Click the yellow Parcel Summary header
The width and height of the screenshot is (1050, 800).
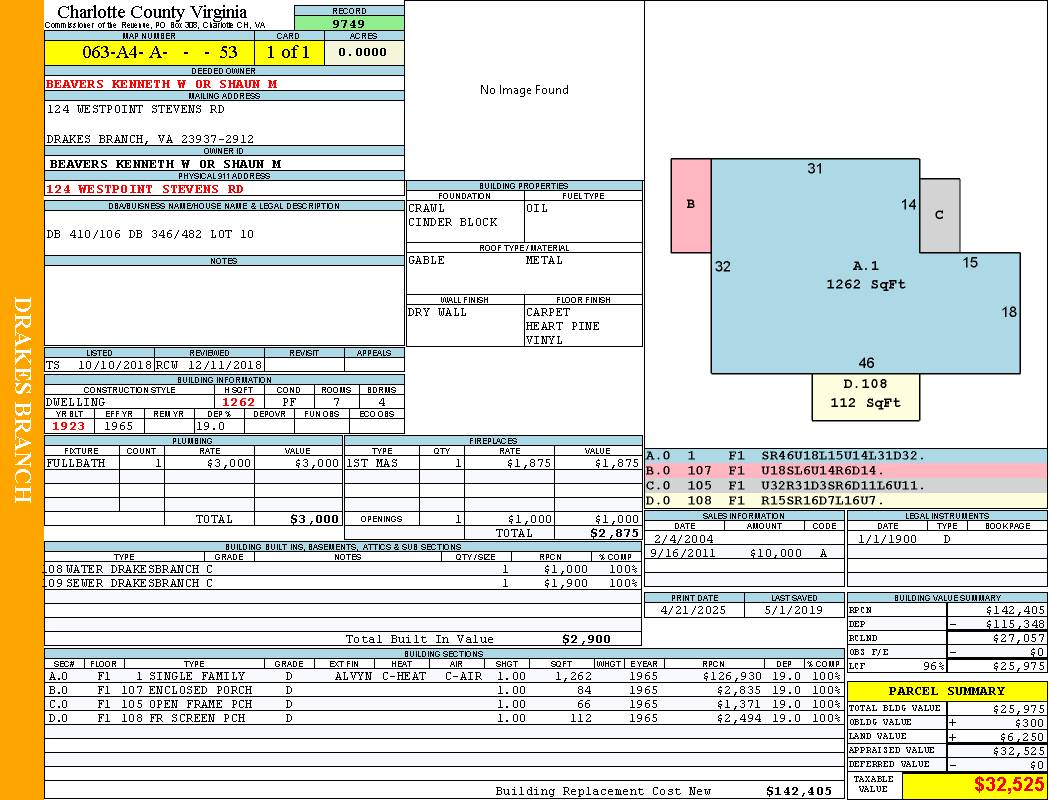click(946, 691)
